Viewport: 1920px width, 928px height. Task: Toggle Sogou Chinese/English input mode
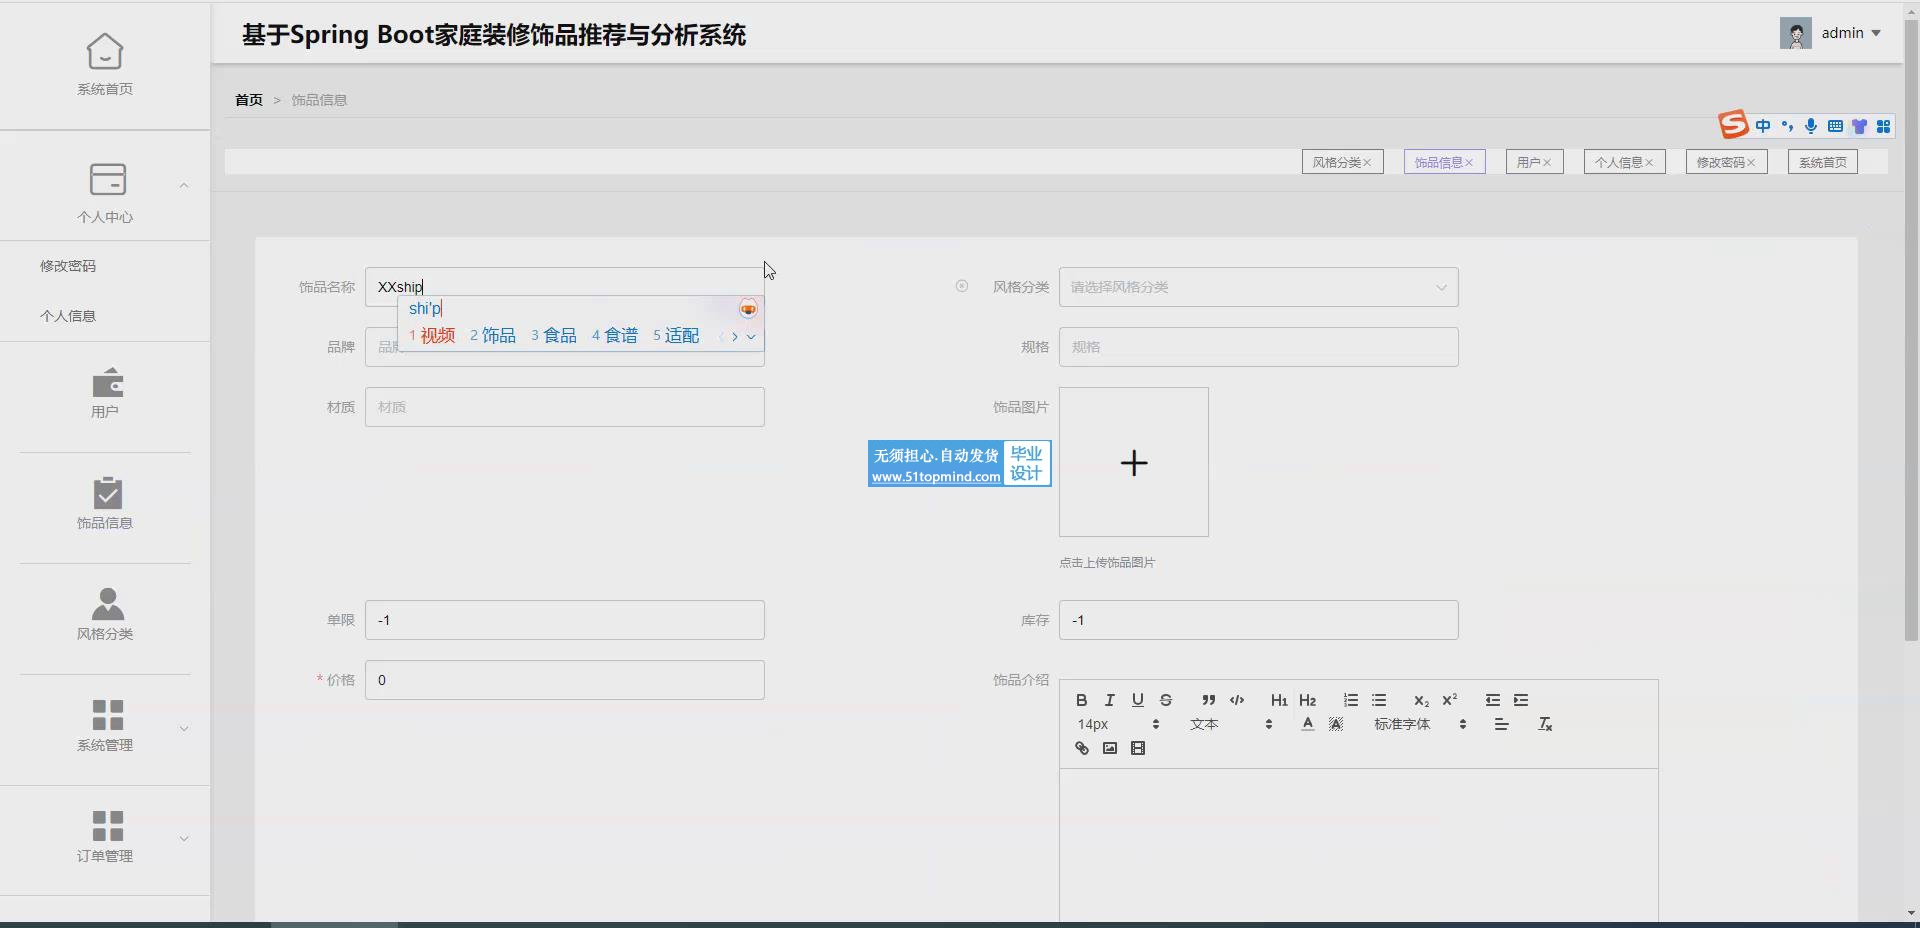[1763, 126]
